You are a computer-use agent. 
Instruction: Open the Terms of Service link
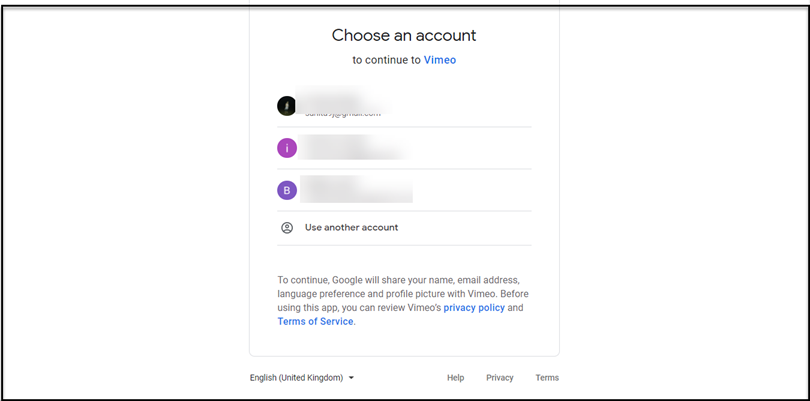coord(315,321)
